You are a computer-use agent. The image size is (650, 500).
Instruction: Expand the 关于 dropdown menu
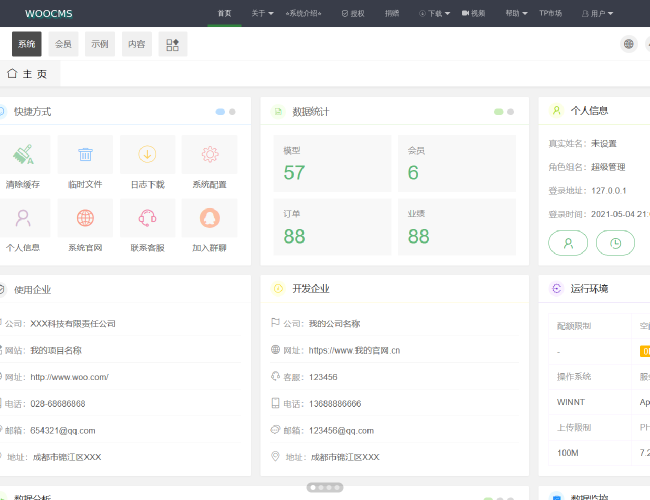(x=262, y=14)
